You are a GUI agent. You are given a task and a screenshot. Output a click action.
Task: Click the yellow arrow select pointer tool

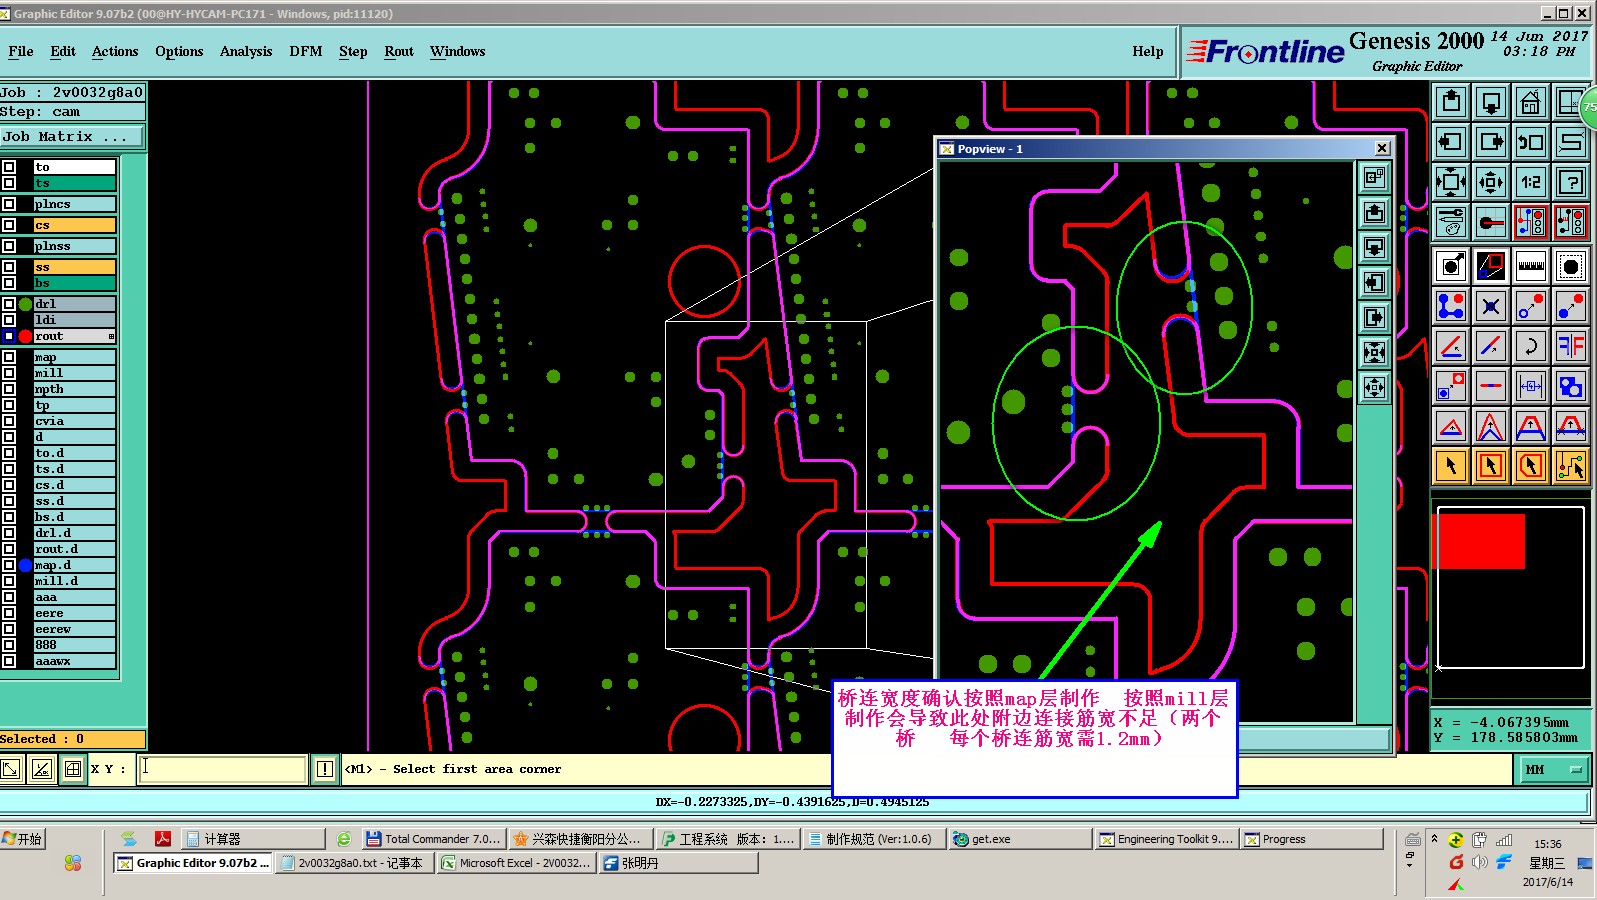click(1451, 466)
